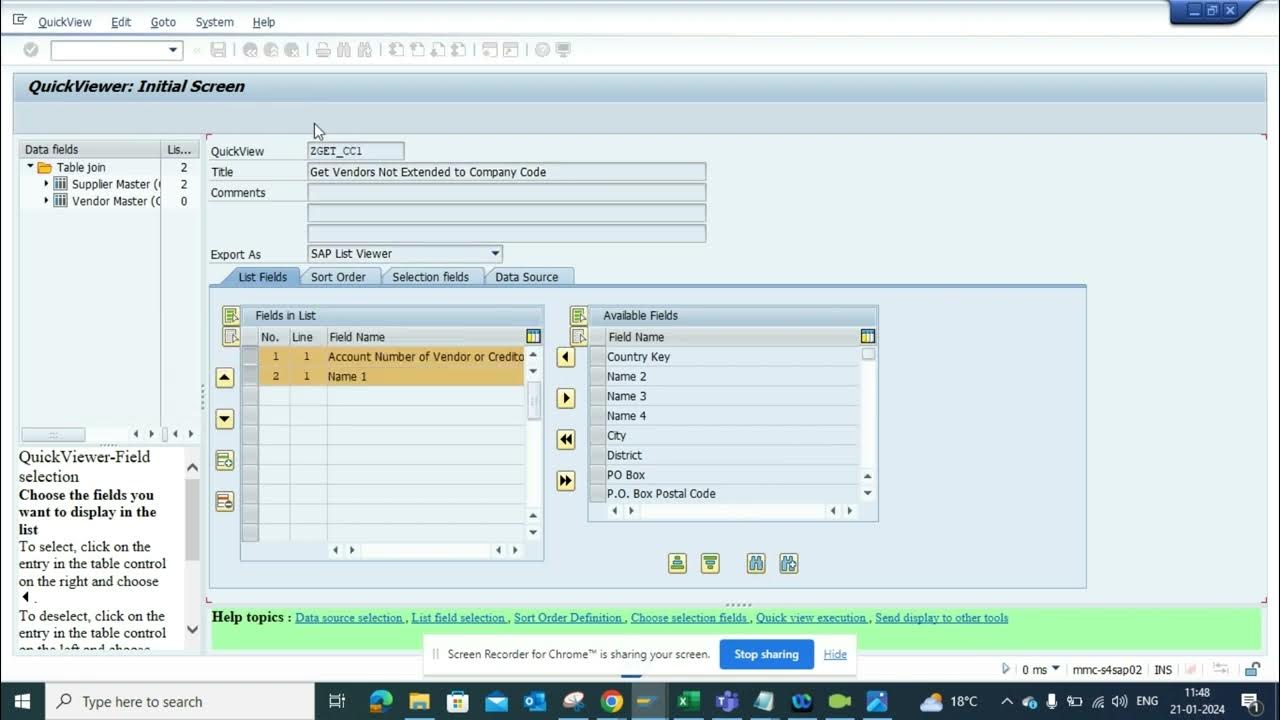Screen dimensions: 1280x720
Task: Click select all icon of Available Fields
Action: tap(579, 315)
